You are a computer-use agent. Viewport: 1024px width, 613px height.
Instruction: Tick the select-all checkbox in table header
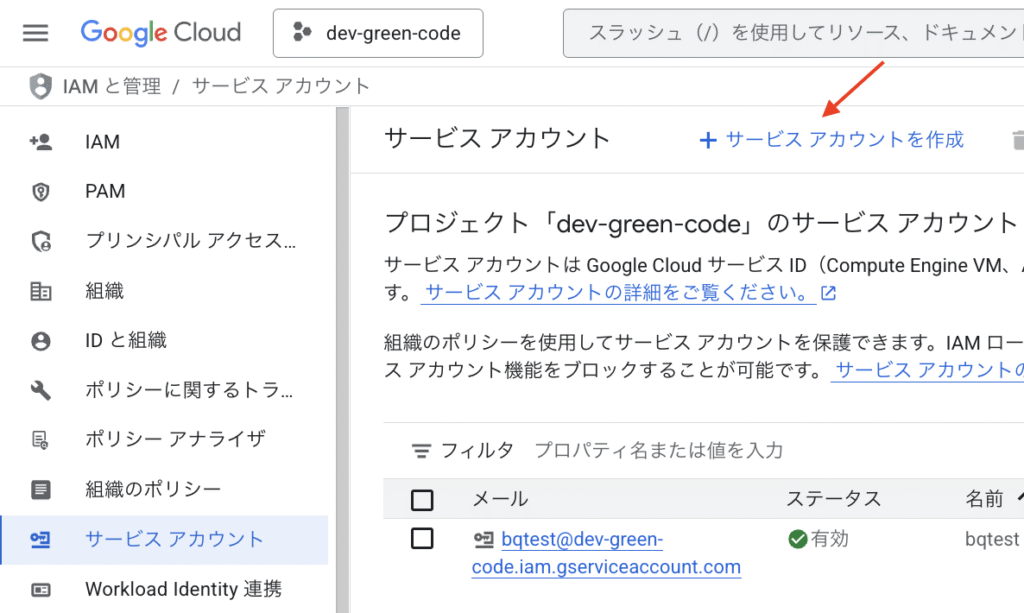pos(422,499)
